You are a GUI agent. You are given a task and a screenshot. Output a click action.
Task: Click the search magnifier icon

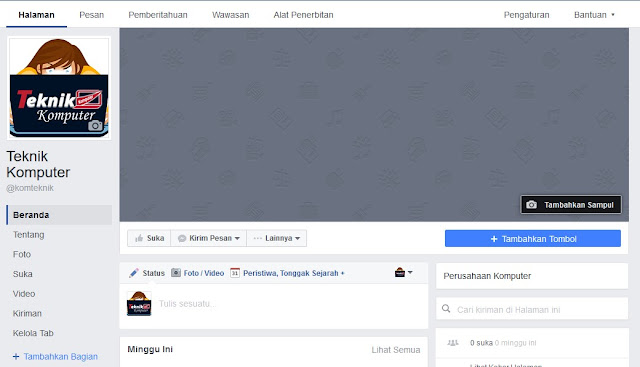(446, 309)
